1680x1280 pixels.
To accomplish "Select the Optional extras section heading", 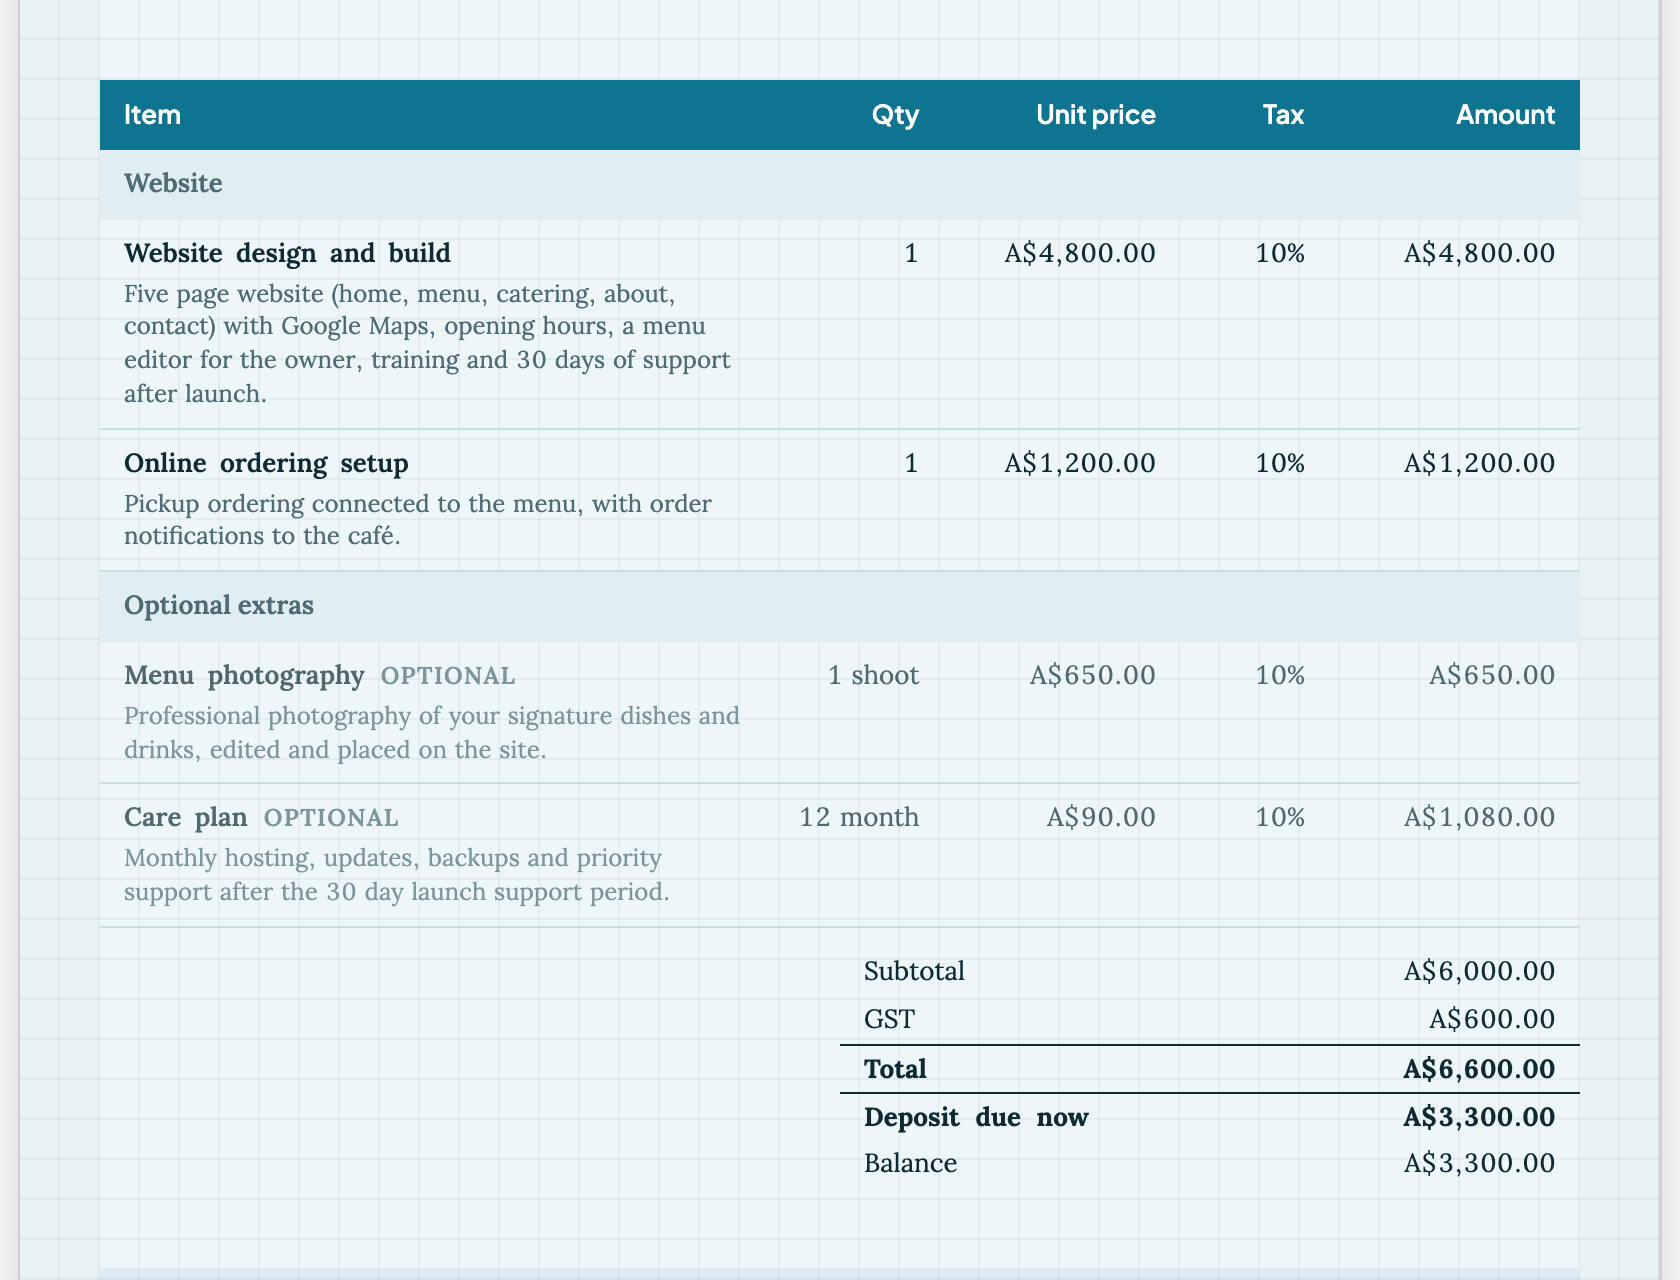I will pos(219,606).
